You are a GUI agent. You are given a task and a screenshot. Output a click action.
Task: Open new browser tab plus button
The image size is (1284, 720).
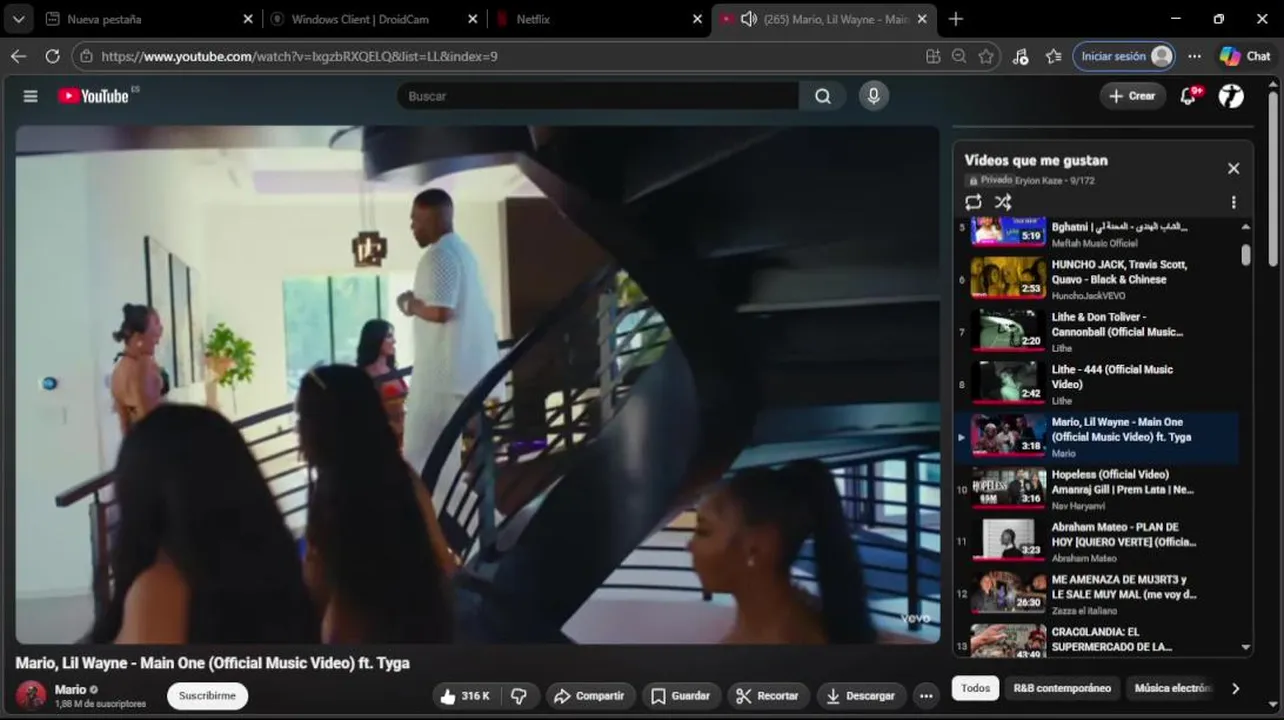(x=956, y=19)
